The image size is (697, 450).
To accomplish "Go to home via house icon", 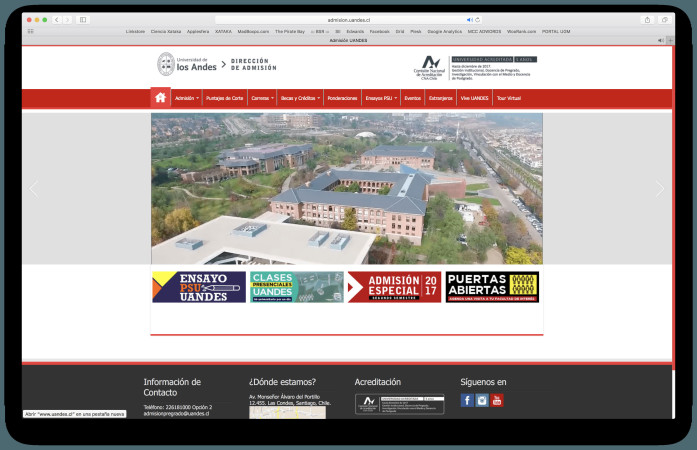I will [x=160, y=97].
